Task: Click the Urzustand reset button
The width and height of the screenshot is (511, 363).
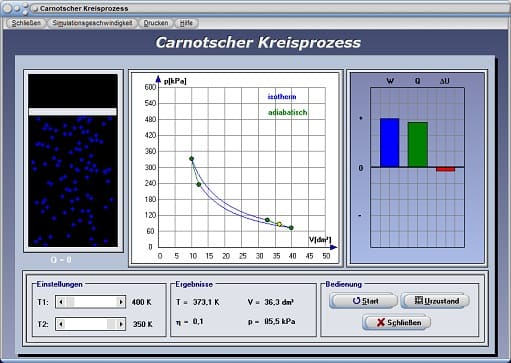Action: 435,301
